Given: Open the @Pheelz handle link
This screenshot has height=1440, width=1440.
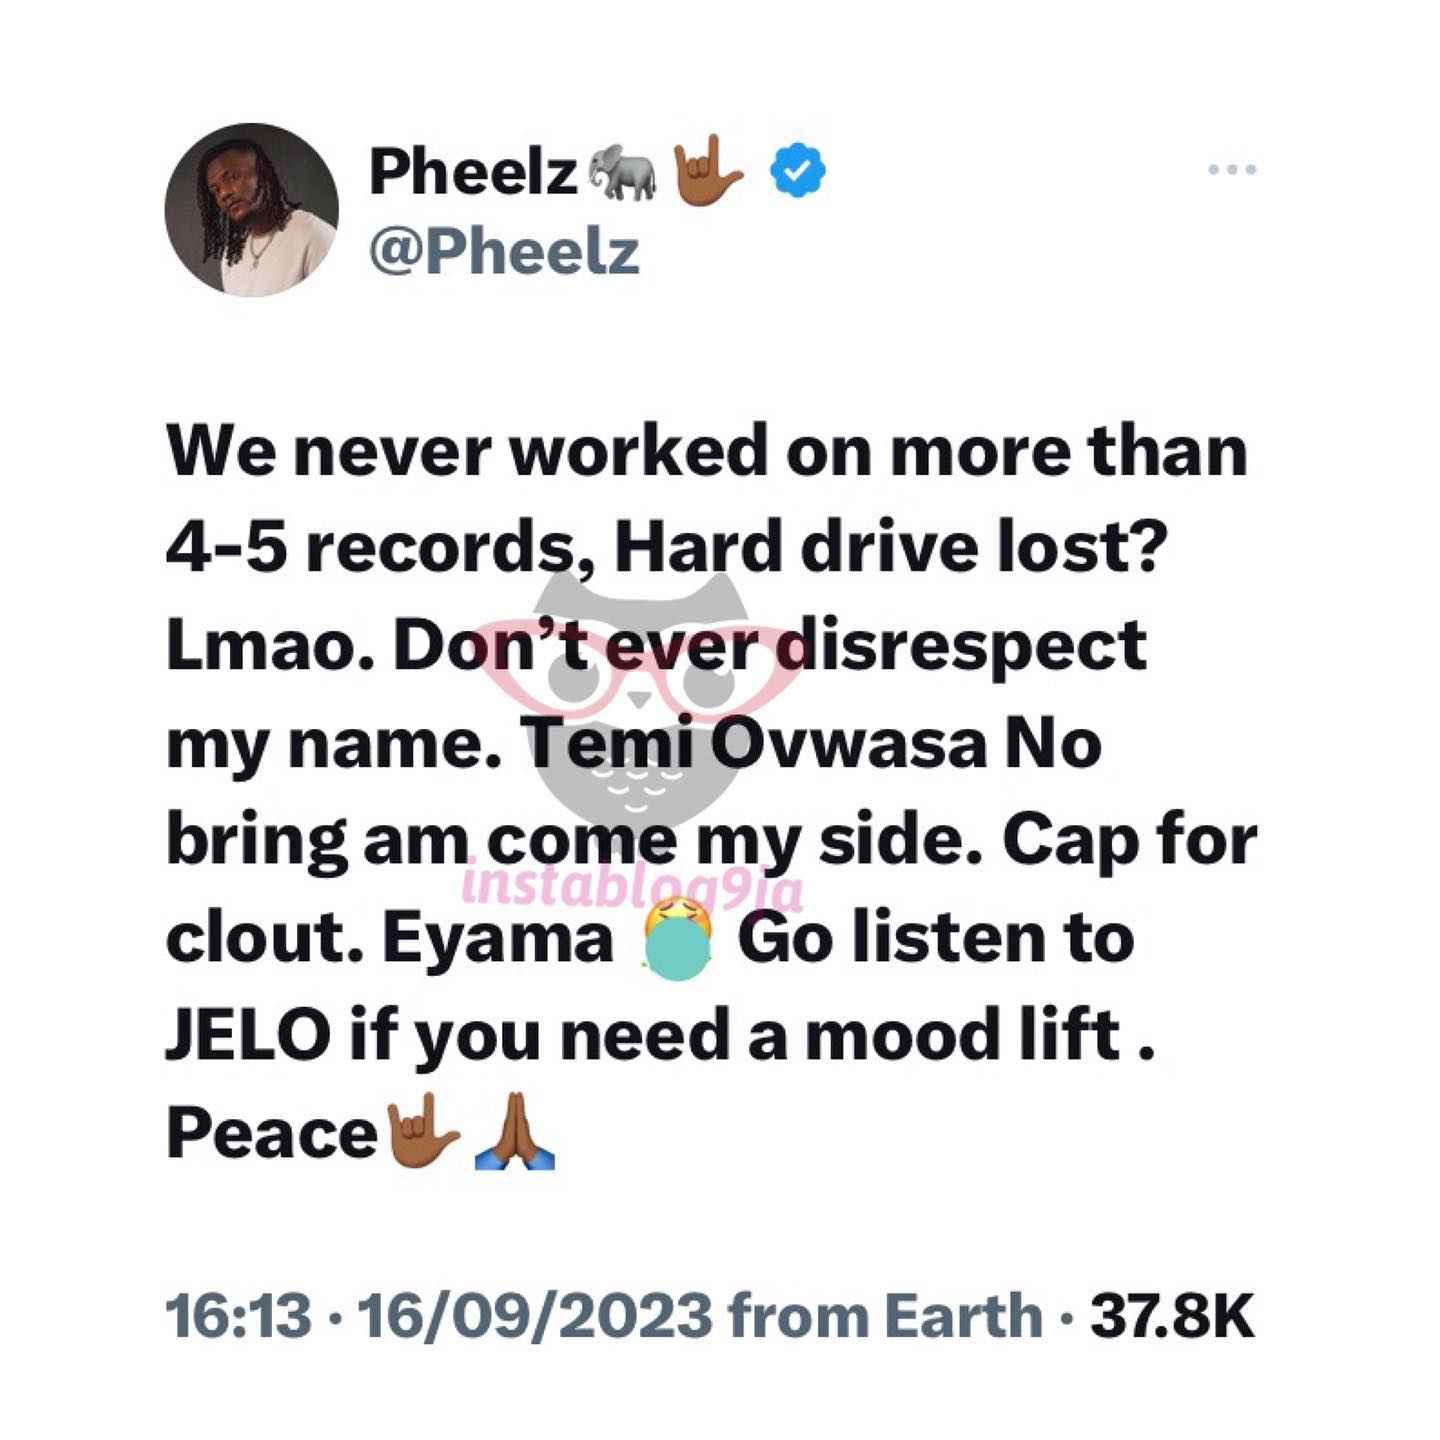Looking at the screenshot, I should tap(504, 251).
